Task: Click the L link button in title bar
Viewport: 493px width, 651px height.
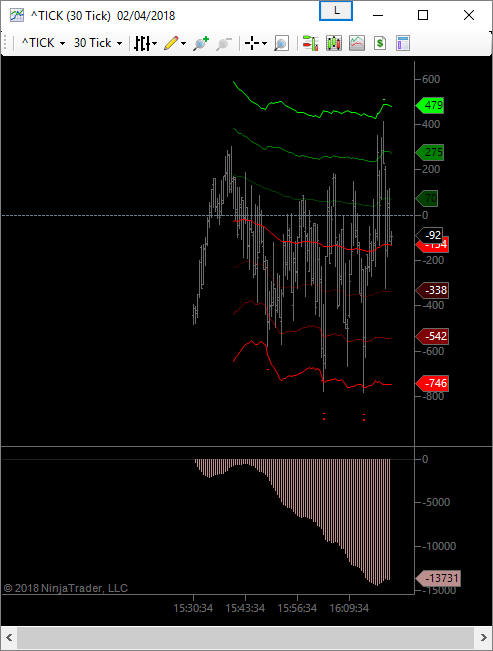Action: 336,11
